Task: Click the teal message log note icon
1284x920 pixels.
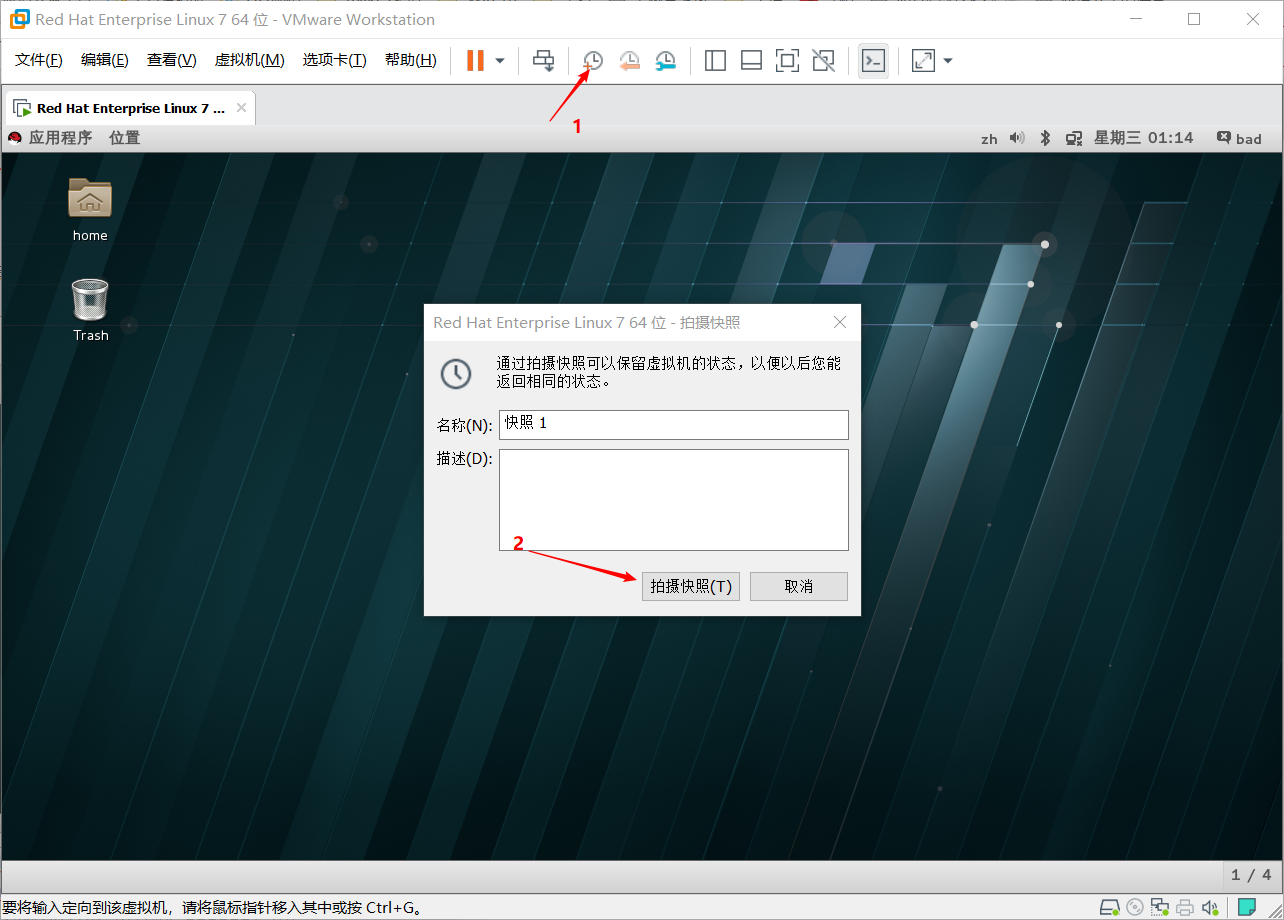Action: coord(1247,907)
